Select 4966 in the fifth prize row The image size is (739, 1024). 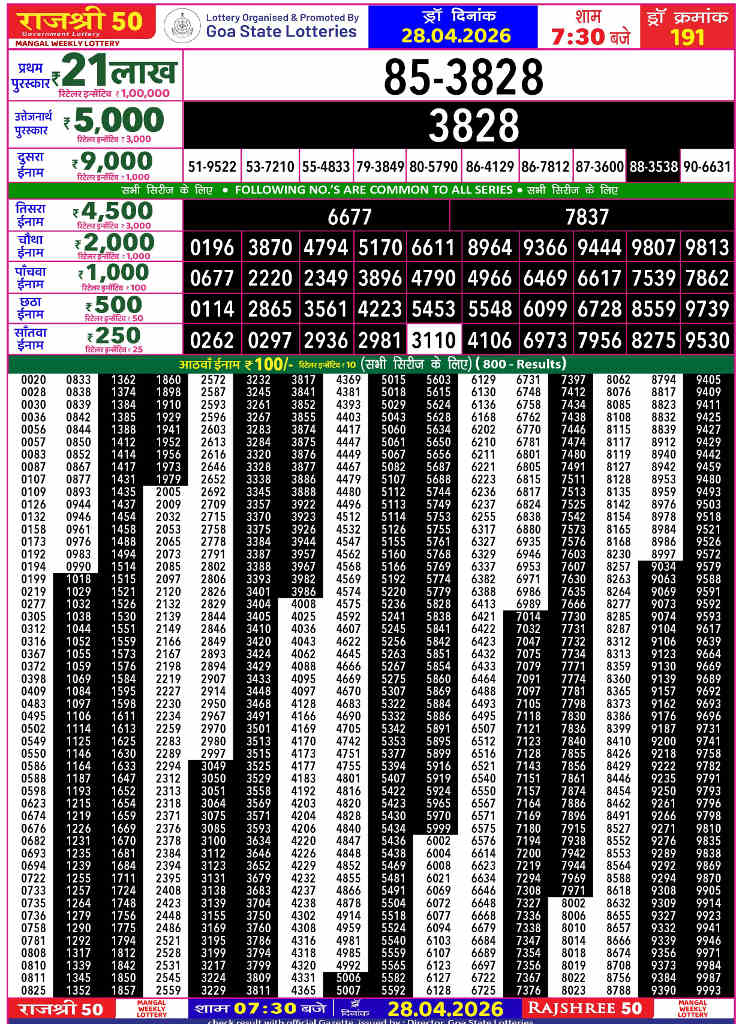tap(490, 278)
